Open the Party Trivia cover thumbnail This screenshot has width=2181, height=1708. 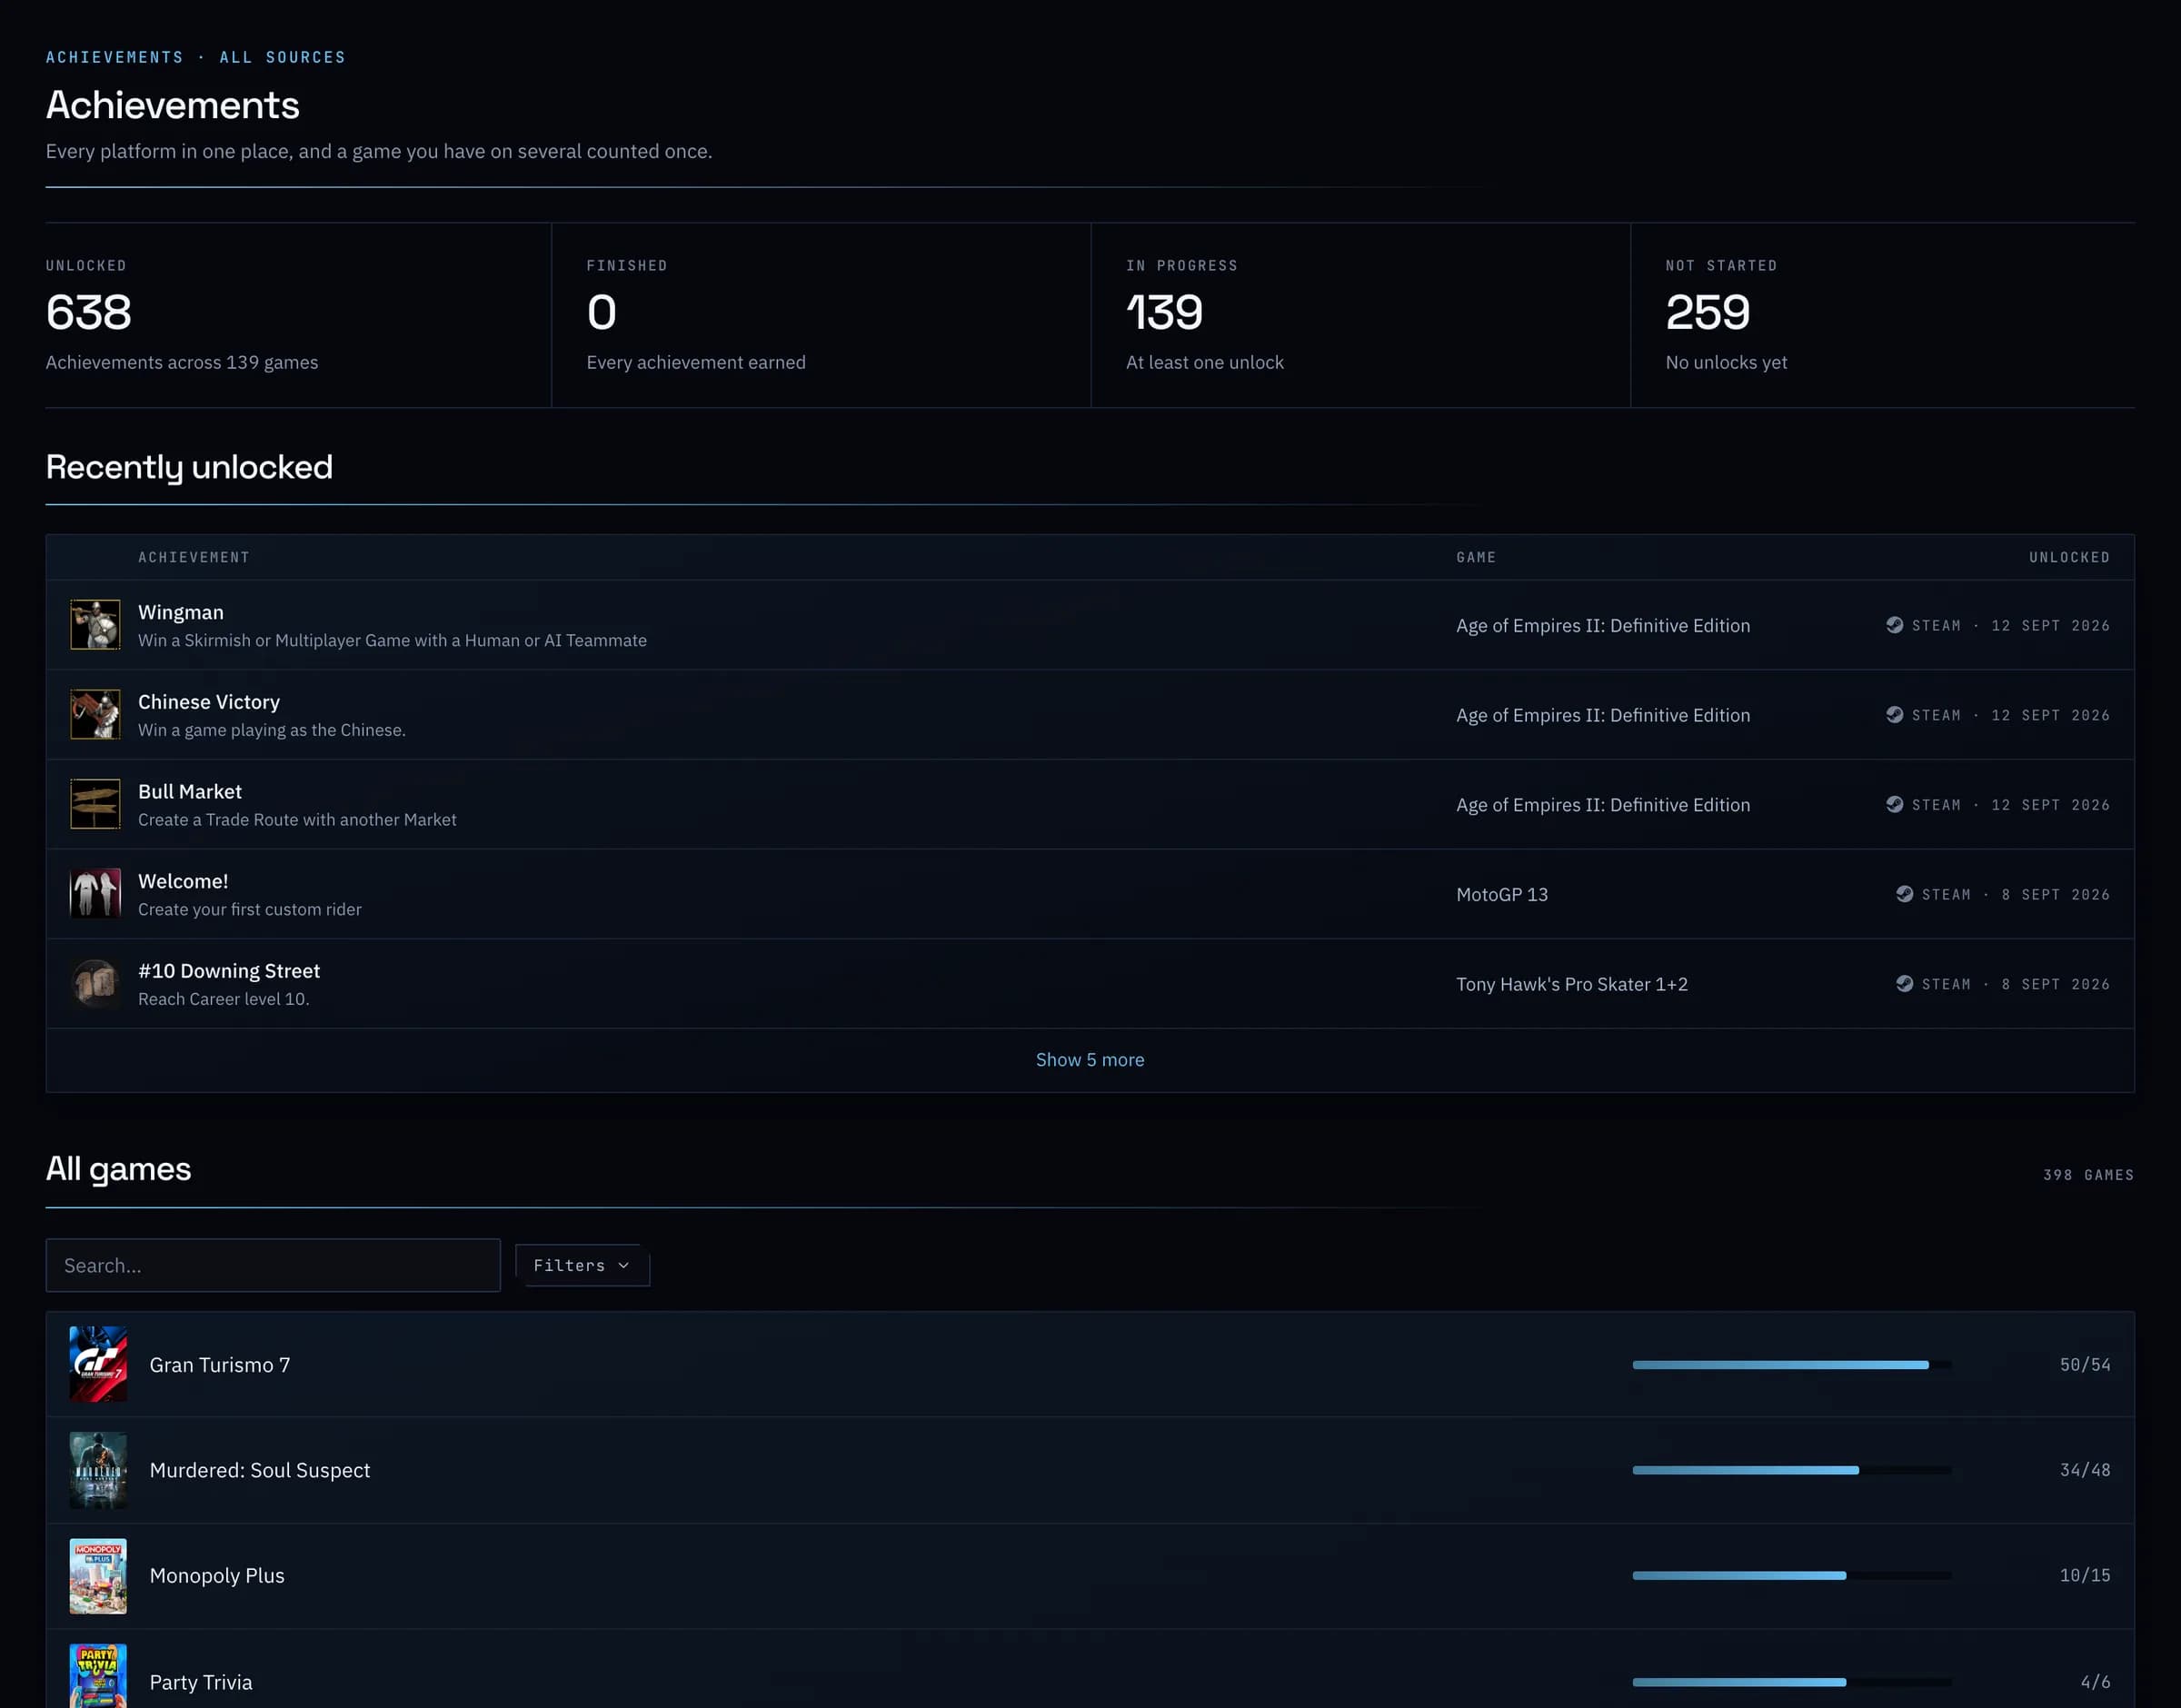(98, 1677)
